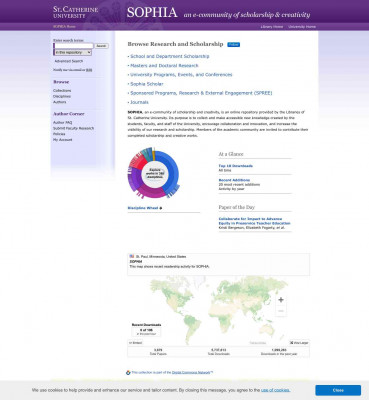The width and height of the screenshot is (369, 400).
Task: Open Sophia Scholar link
Action: [x=147, y=84]
